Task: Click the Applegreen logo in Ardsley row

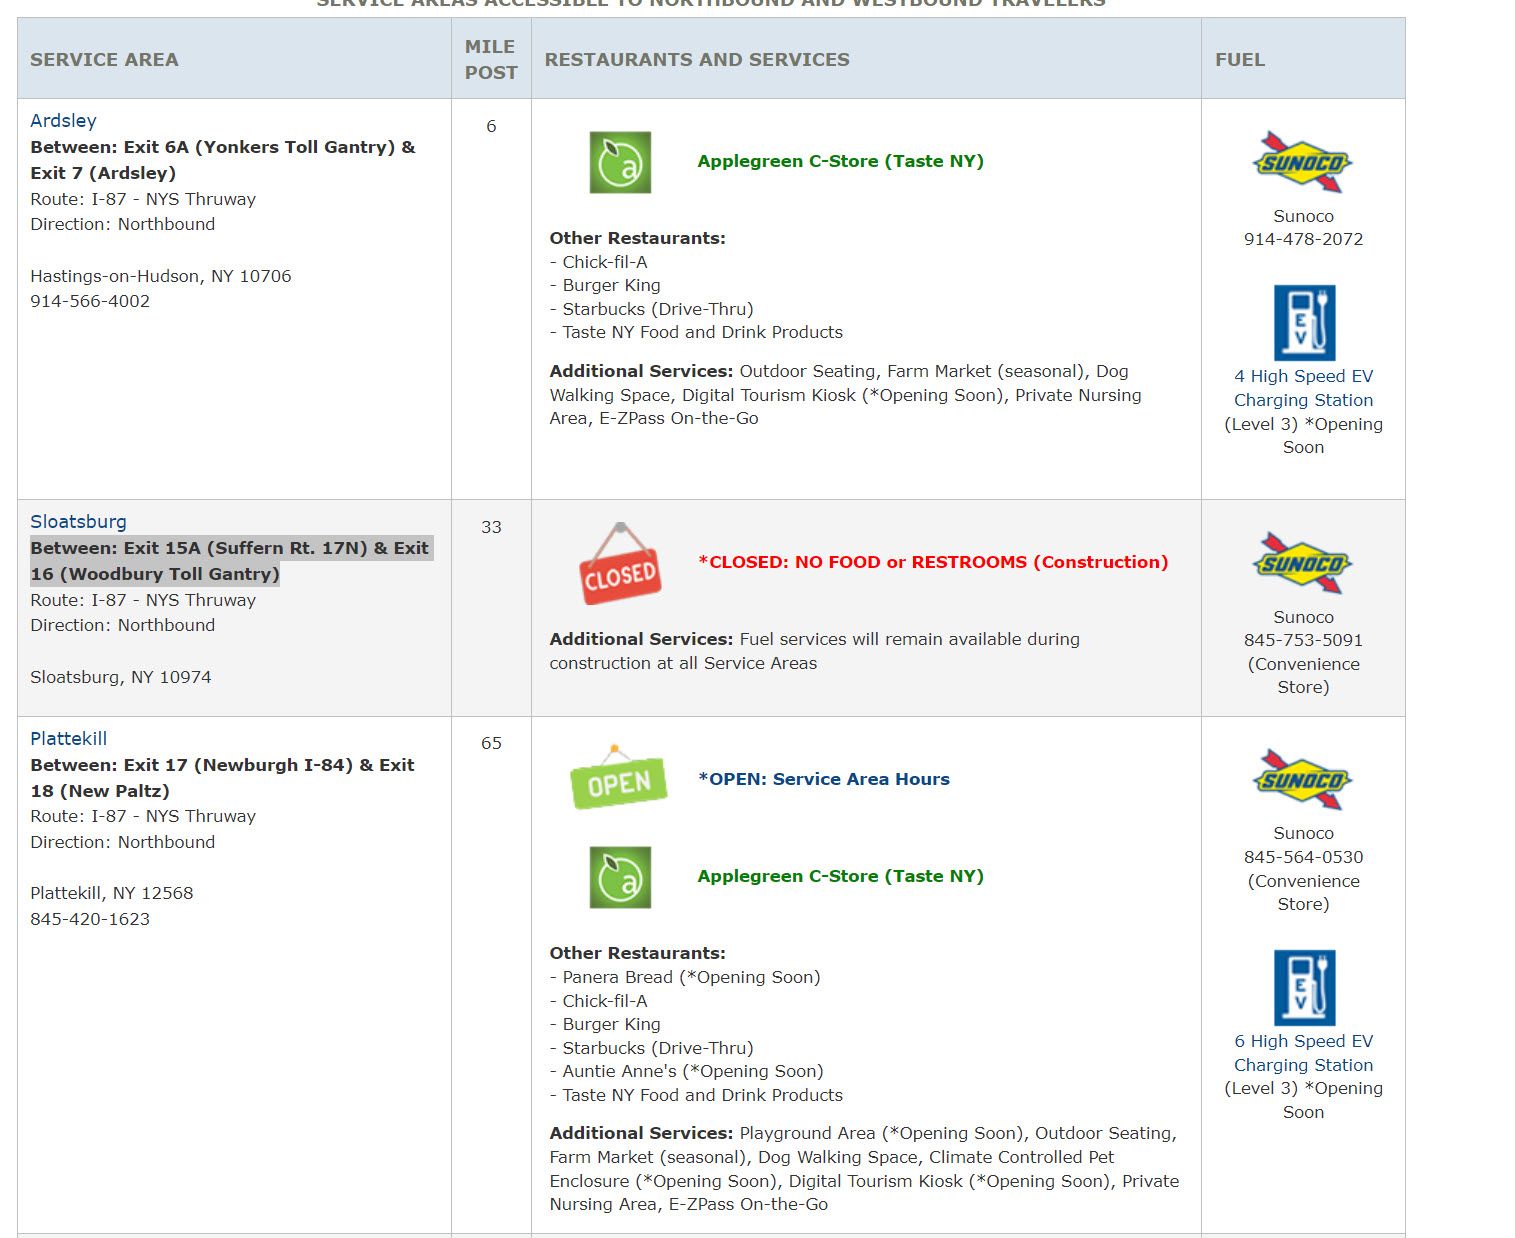Action: pyautogui.click(x=620, y=162)
